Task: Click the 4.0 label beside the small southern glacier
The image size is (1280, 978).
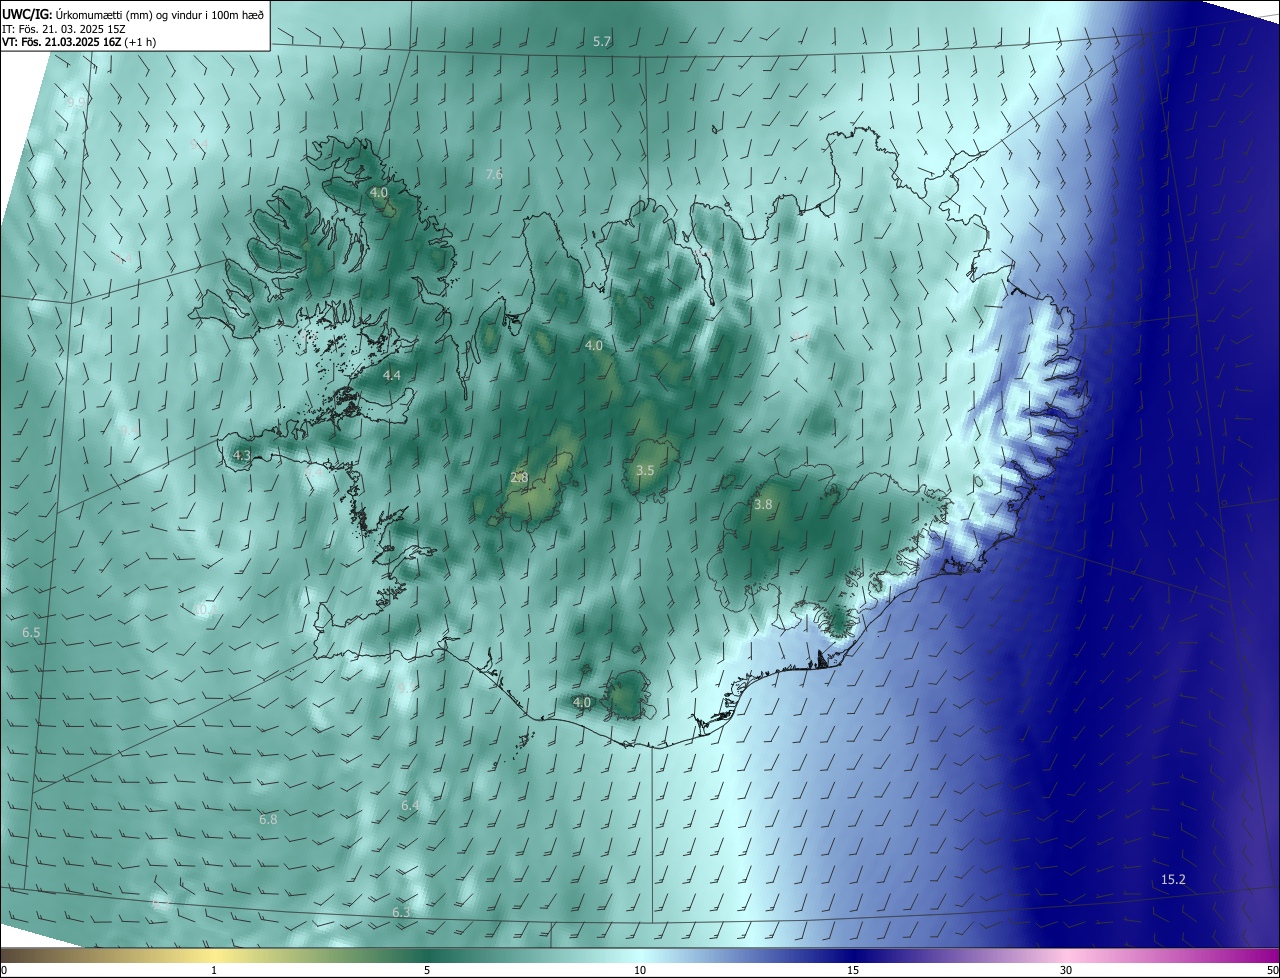Action: pyautogui.click(x=582, y=702)
